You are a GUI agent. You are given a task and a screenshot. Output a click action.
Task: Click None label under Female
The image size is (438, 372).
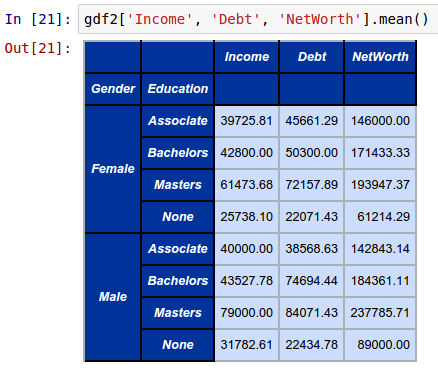coord(178,217)
